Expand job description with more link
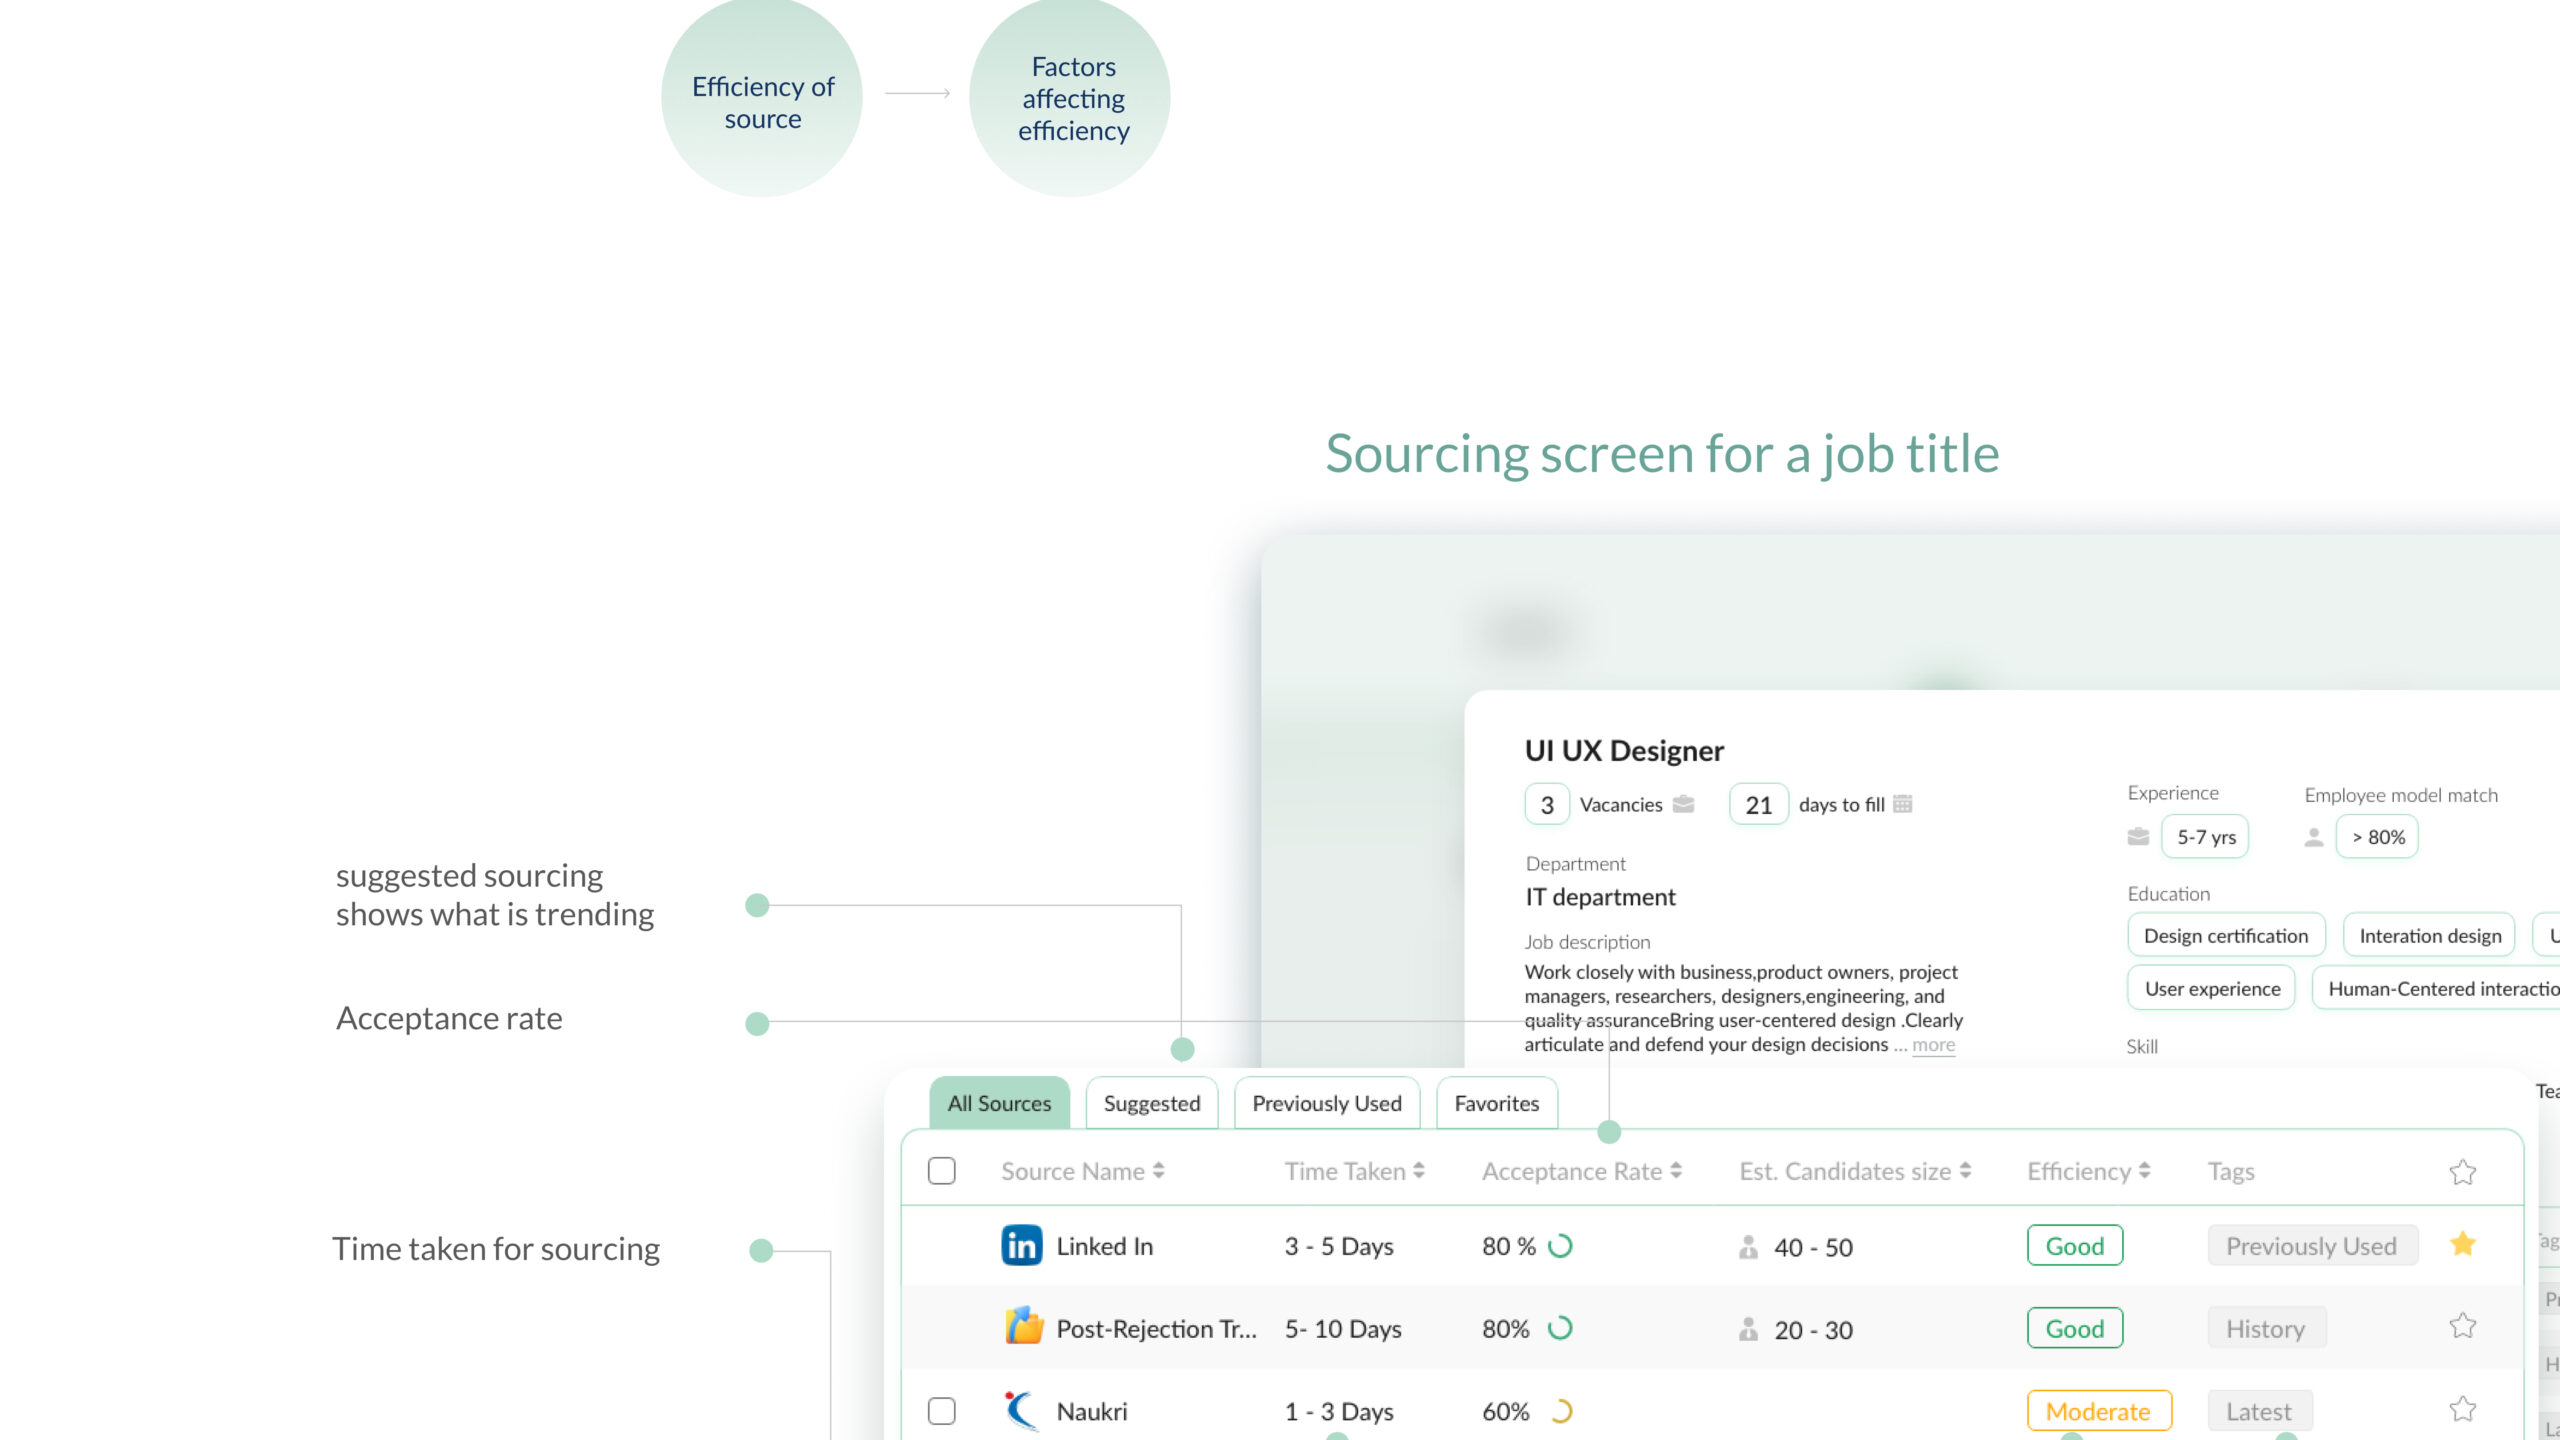The height and width of the screenshot is (1440, 2560). tap(1933, 1045)
